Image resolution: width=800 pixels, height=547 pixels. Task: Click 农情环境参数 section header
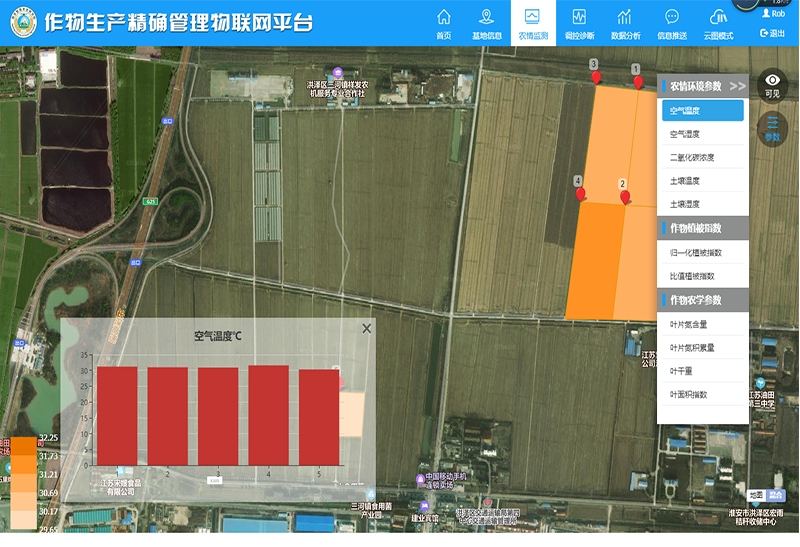point(703,86)
